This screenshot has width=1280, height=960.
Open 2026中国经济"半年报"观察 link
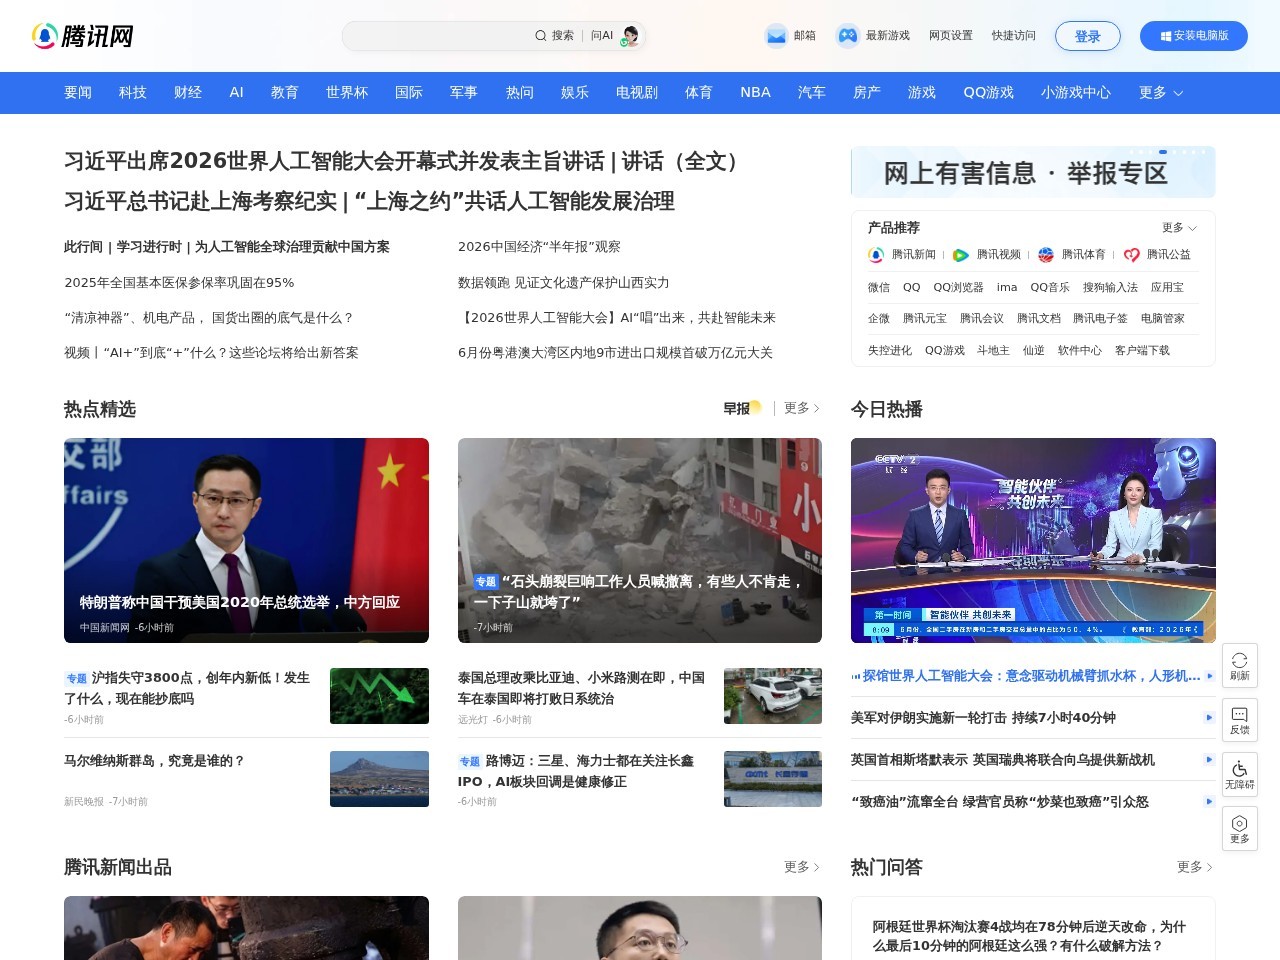point(539,247)
